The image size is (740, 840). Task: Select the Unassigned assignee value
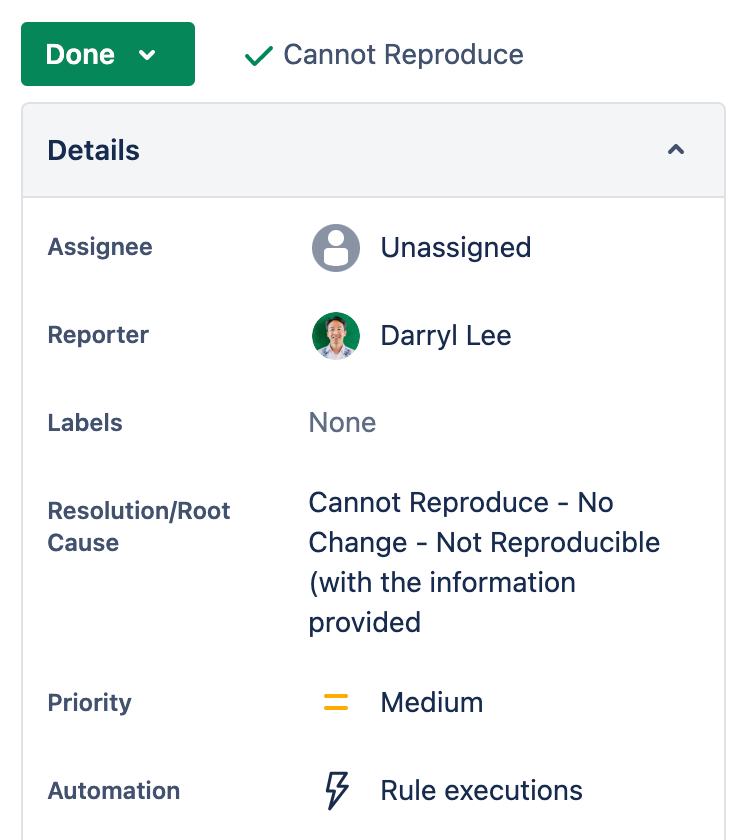(x=455, y=248)
